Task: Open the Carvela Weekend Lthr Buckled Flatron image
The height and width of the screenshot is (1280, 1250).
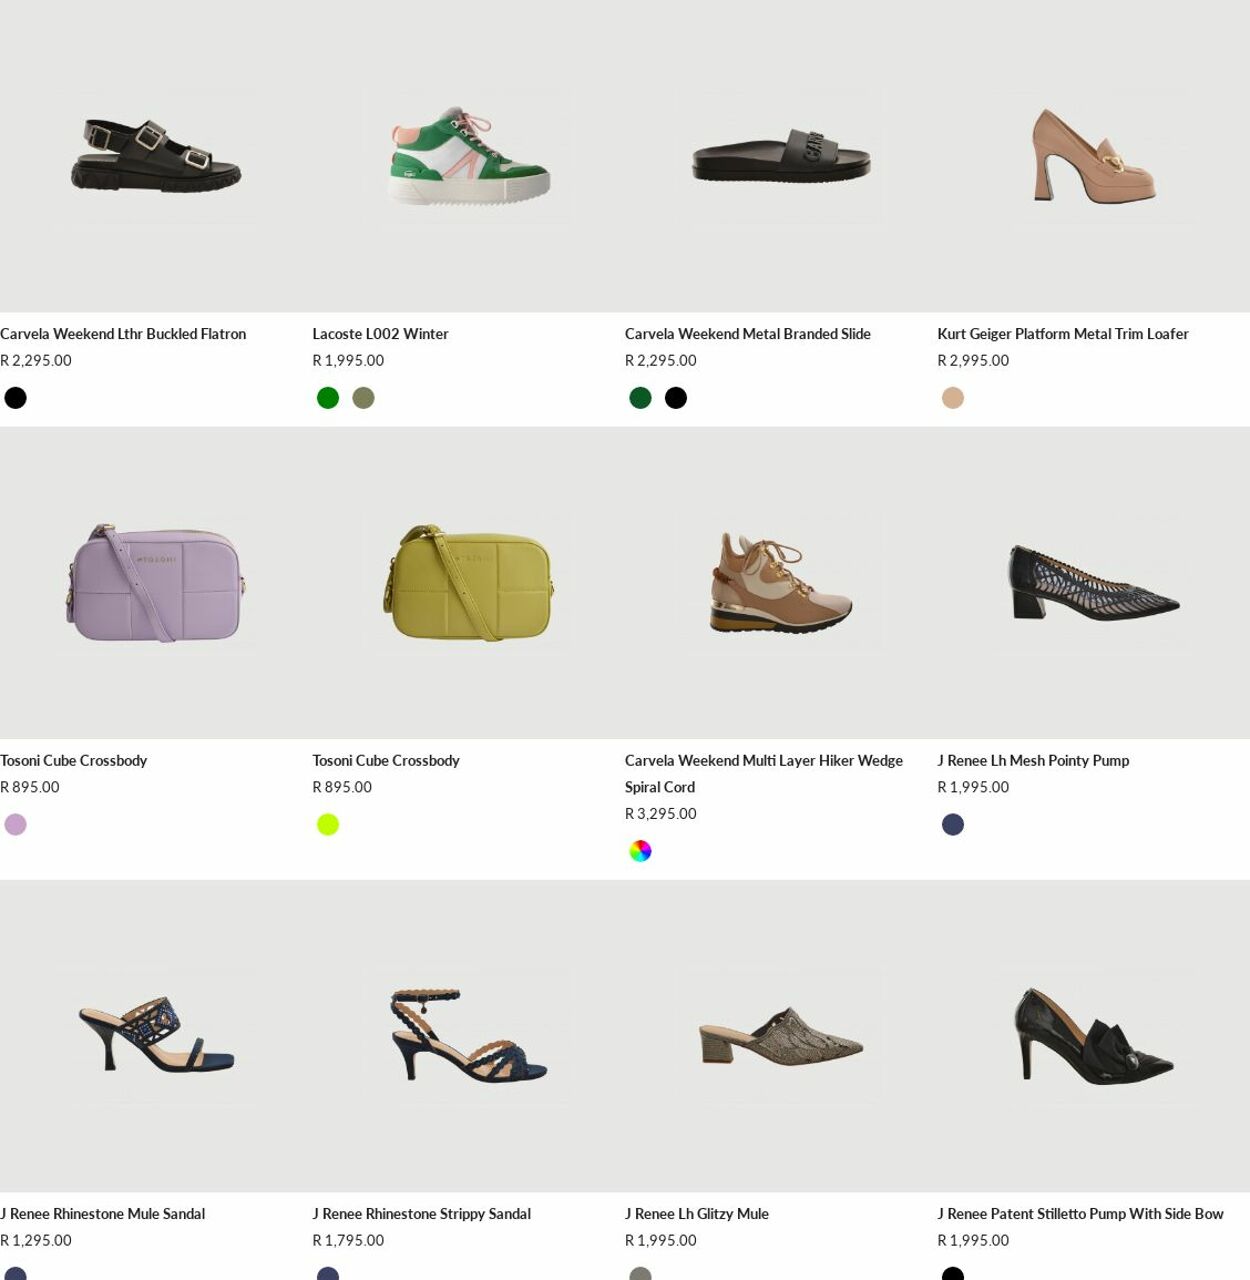Action: pyautogui.click(x=156, y=156)
